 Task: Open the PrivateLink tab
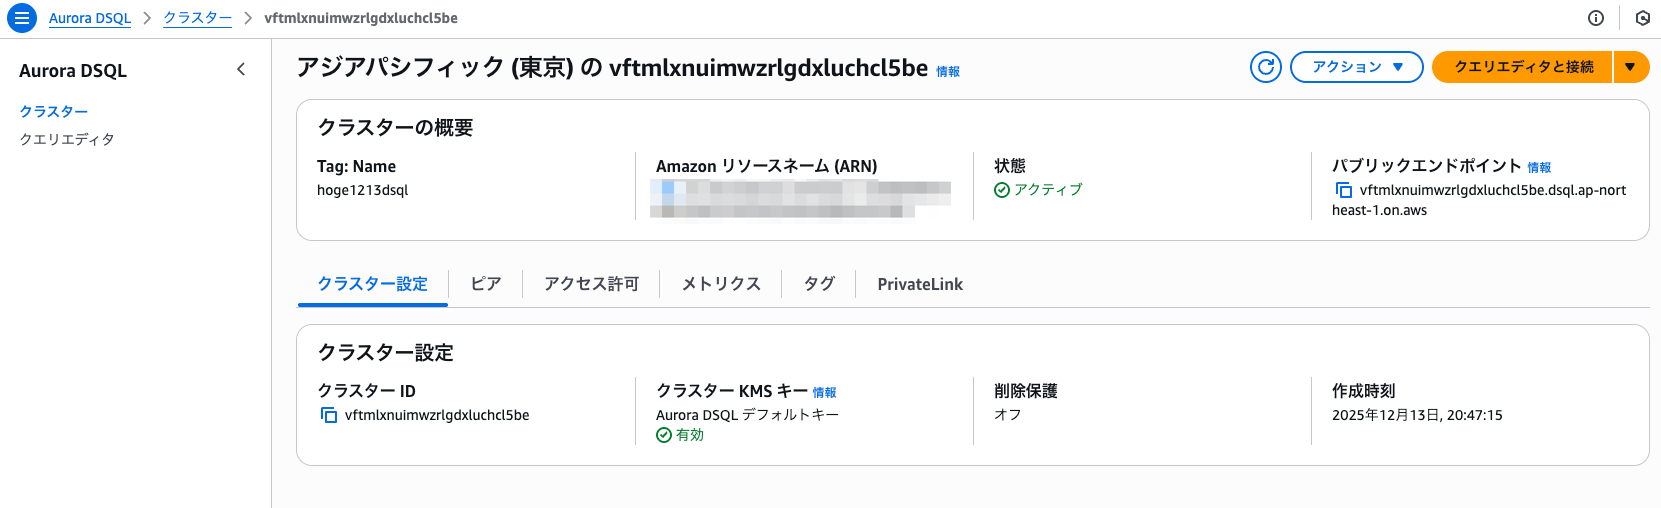coord(920,284)
